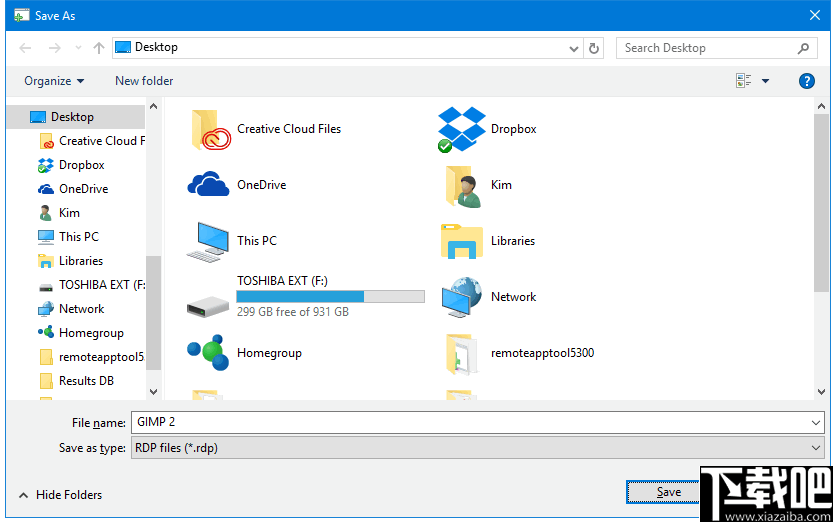Select TOSHIBA EXT in navigation pane
Screen dimensions: 835x522
coord(92,285)
